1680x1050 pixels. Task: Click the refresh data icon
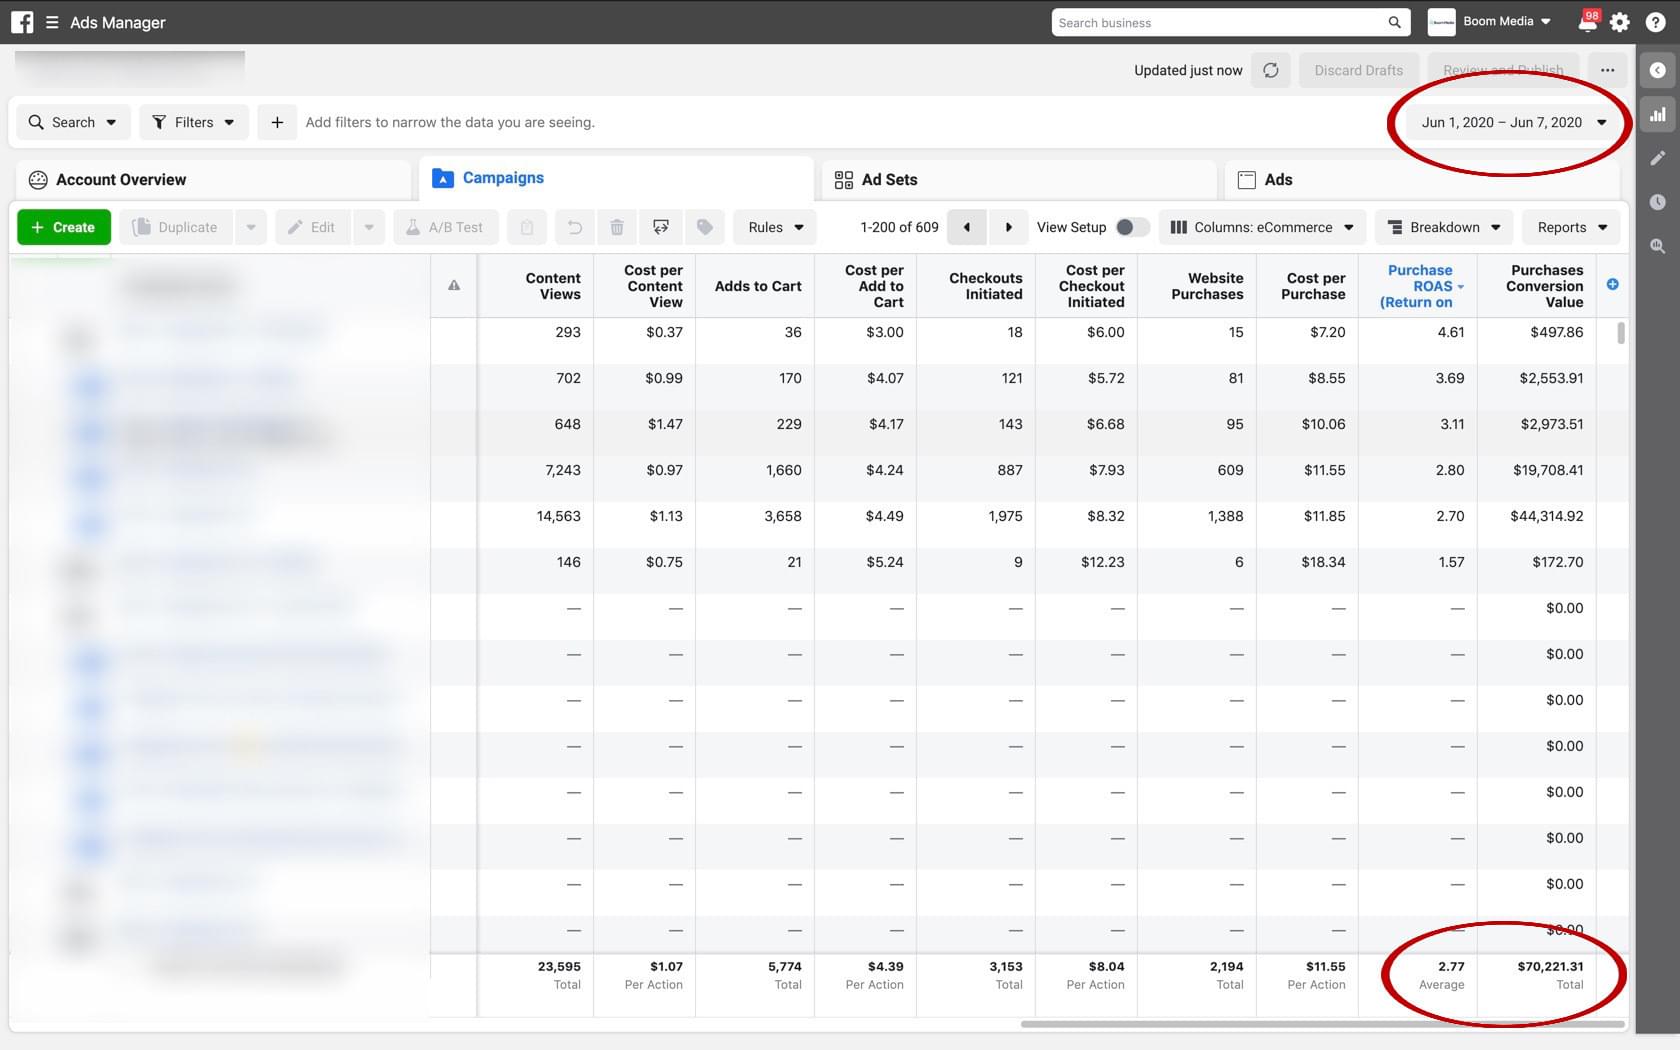click(1270, 70)
